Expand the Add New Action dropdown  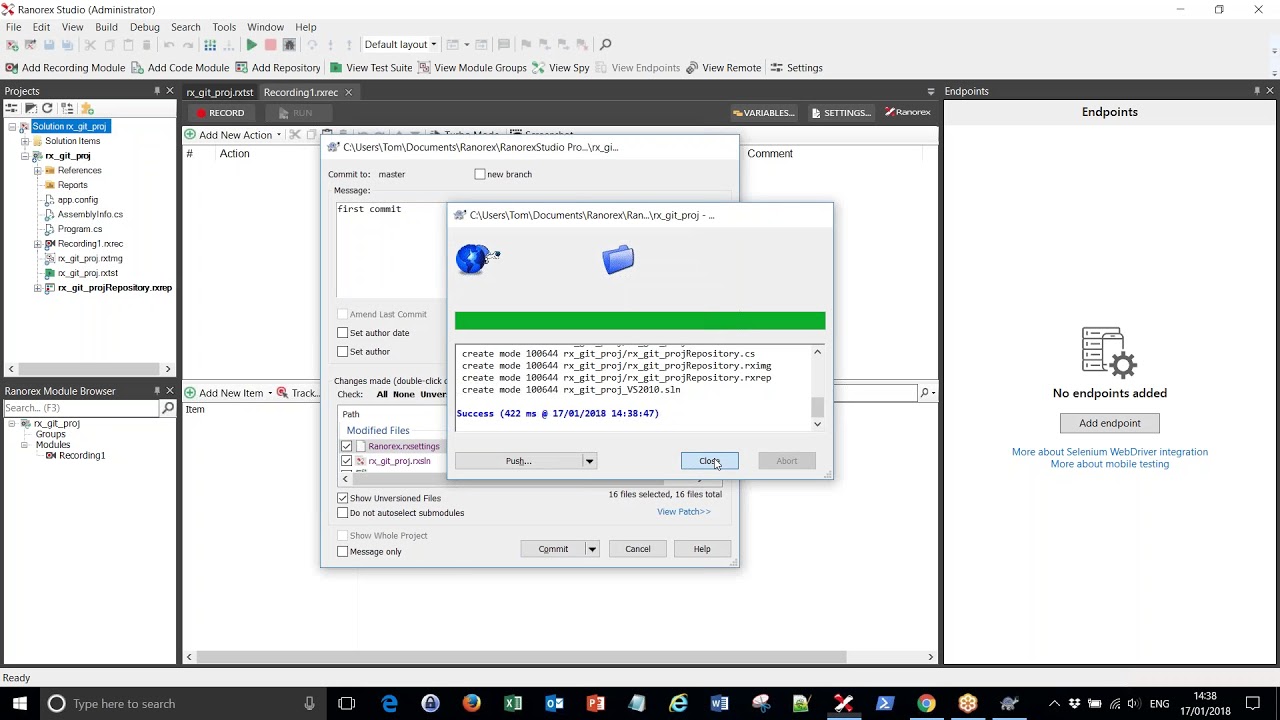pos(278,135)
